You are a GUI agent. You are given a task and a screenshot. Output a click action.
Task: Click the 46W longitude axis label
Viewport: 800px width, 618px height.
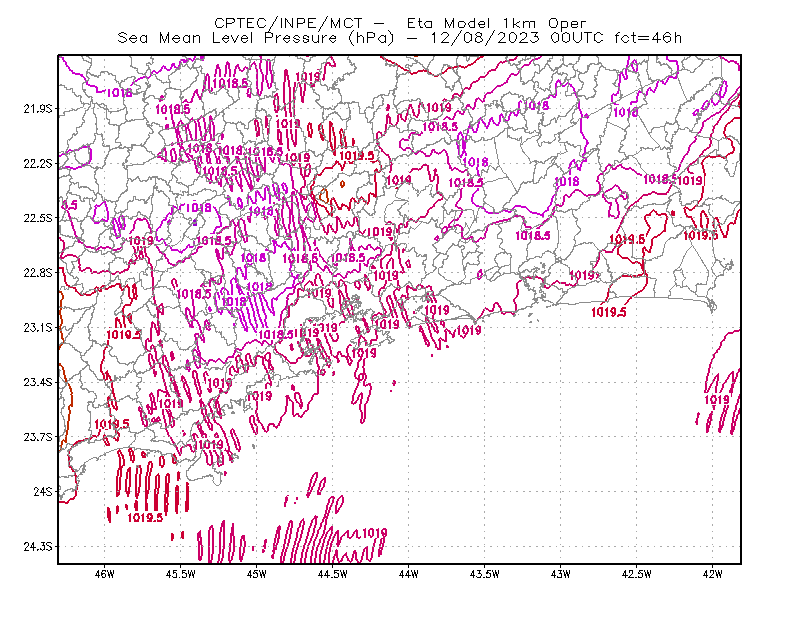(x=105, y=574)
